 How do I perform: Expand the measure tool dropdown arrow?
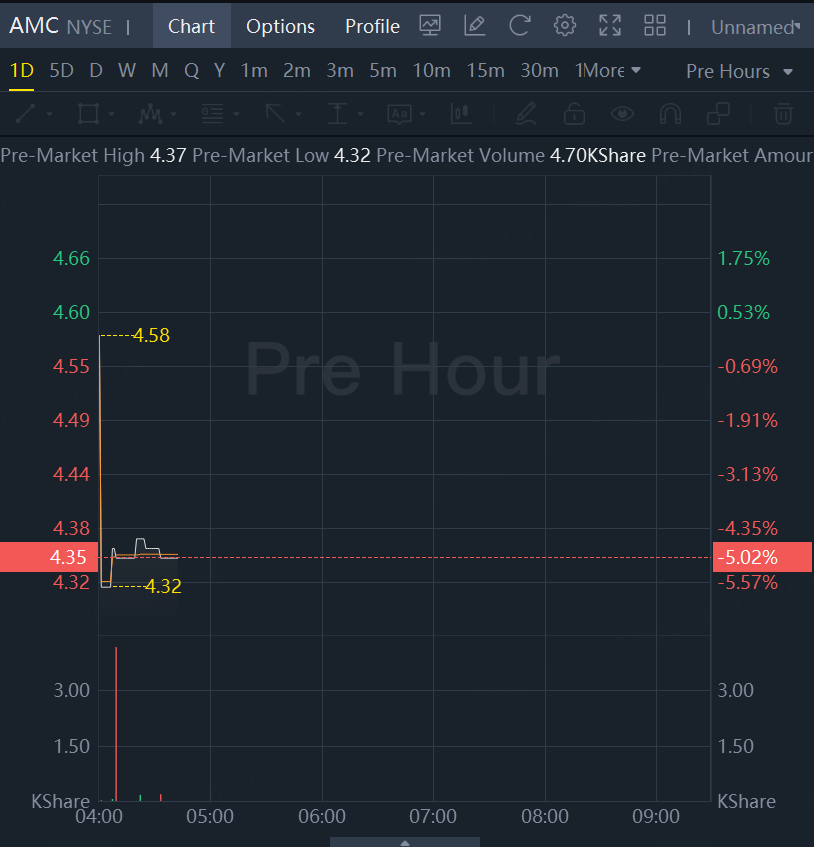click(360, 115)
